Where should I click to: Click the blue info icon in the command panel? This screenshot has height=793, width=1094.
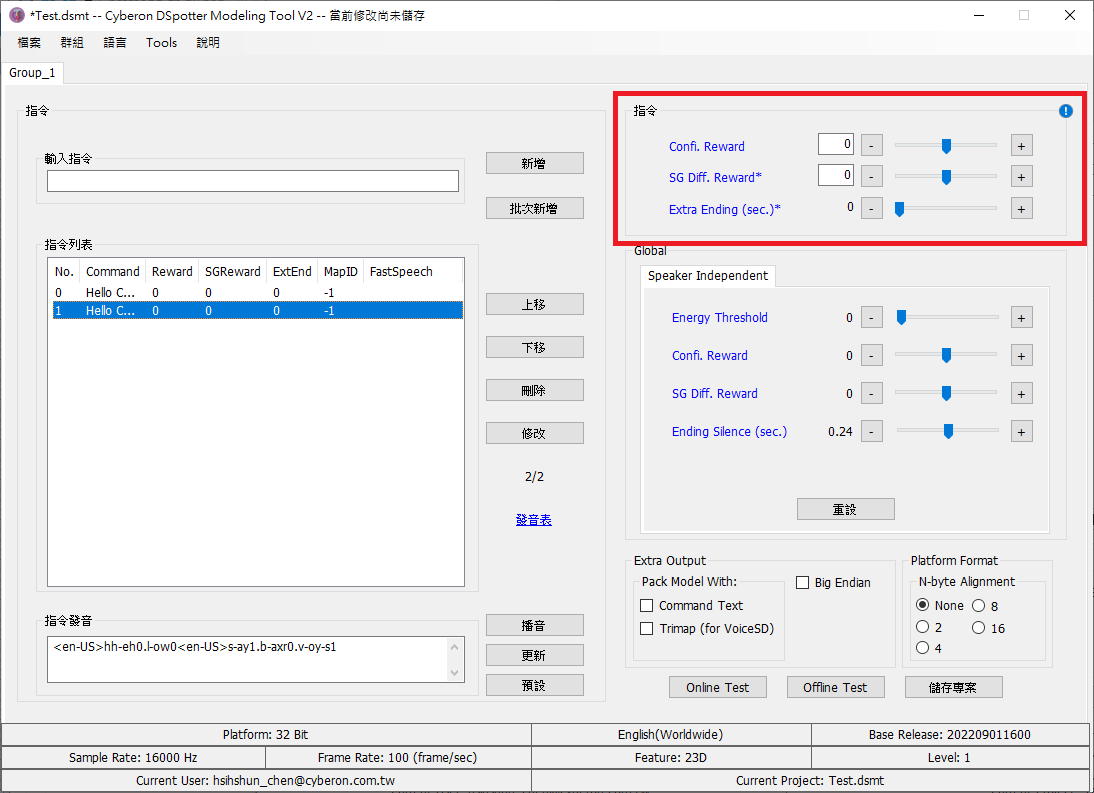coord(1065,111)
